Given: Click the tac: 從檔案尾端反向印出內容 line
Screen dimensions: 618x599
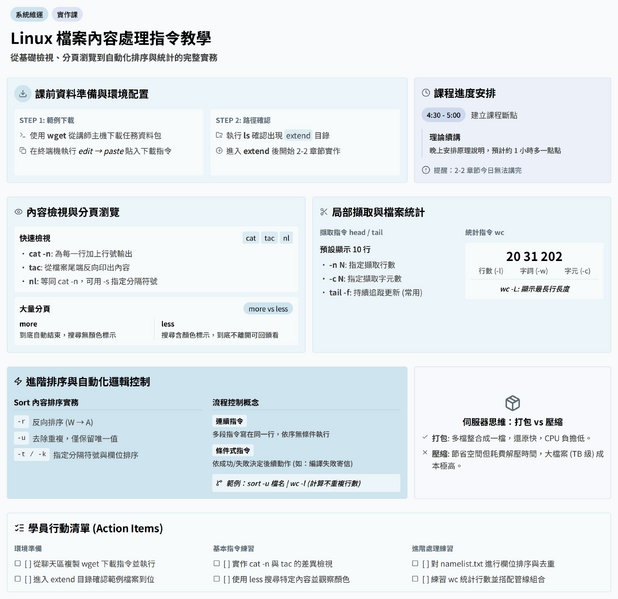Looking at the screenshot, I should tap(79, 268).
